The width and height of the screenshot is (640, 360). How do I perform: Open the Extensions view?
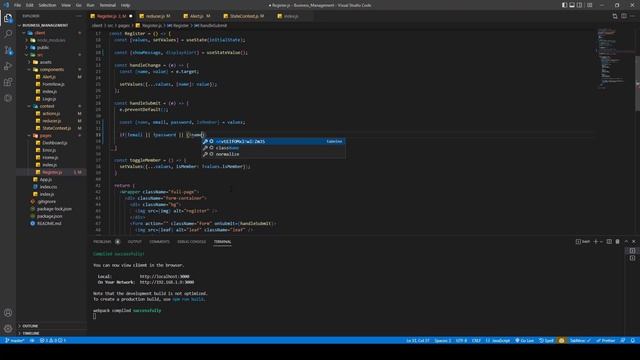pyautogui.click(x=8, y=82)
